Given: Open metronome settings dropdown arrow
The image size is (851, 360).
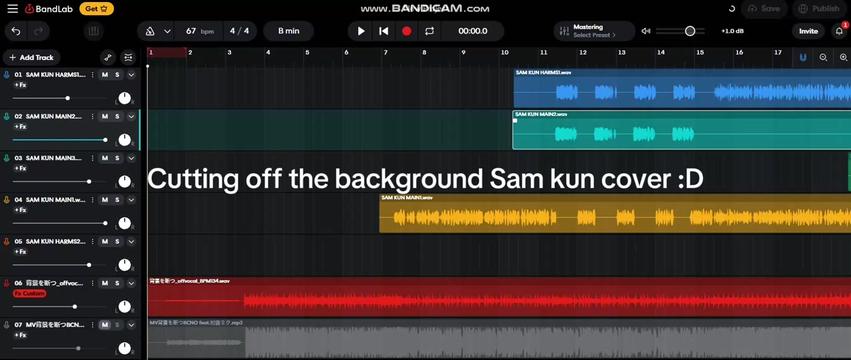Looking at the screenshot, I should point(167,31).
